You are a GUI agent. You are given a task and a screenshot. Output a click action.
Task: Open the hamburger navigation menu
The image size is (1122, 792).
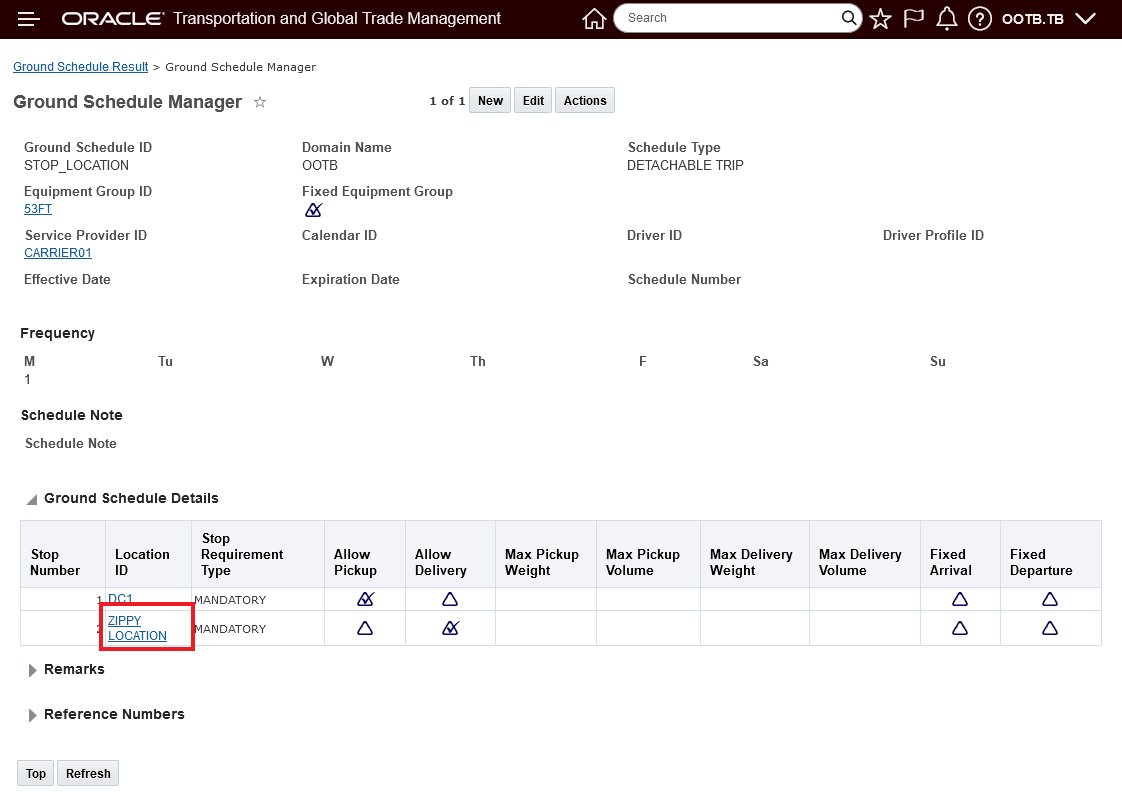[x=29, y=19]
